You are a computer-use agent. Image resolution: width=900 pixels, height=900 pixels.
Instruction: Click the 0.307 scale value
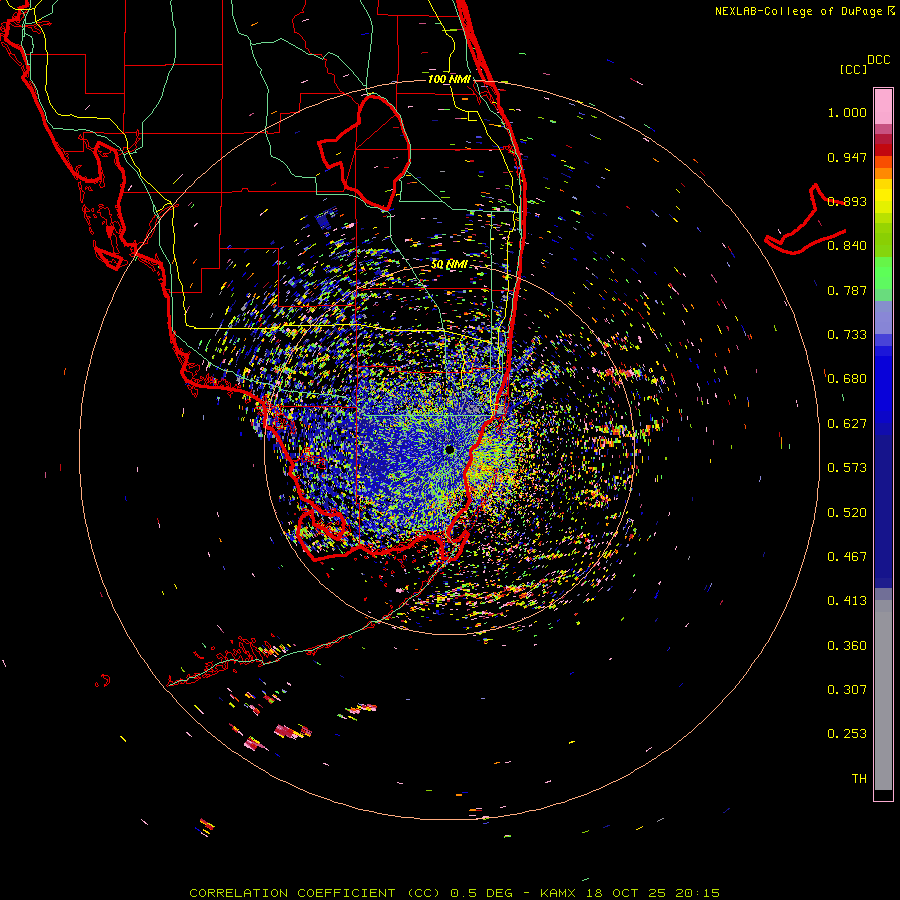pyautogui.click(x=847, y=690)
